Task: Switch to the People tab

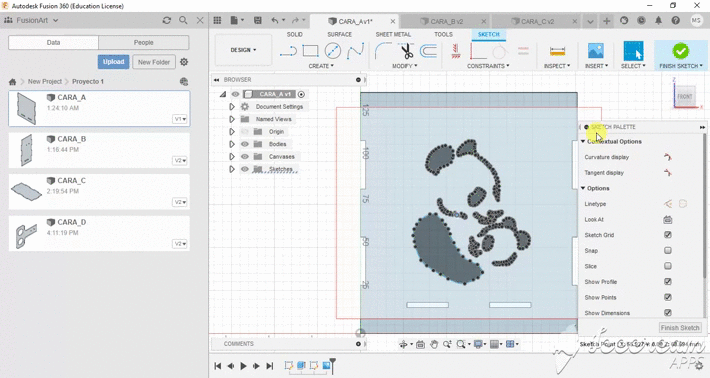Action: click(144, 43)
